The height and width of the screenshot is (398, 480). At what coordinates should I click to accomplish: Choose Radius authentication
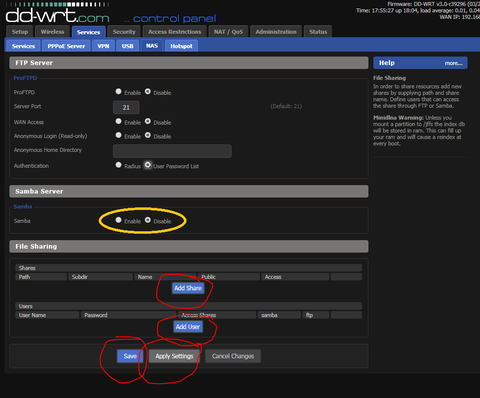point(118,165)
